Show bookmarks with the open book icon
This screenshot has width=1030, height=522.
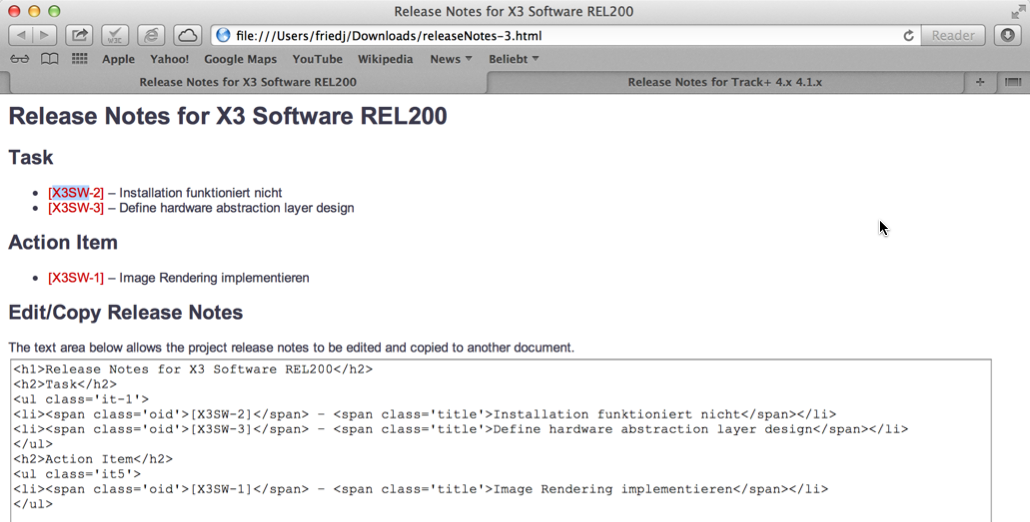pos(49,59)
